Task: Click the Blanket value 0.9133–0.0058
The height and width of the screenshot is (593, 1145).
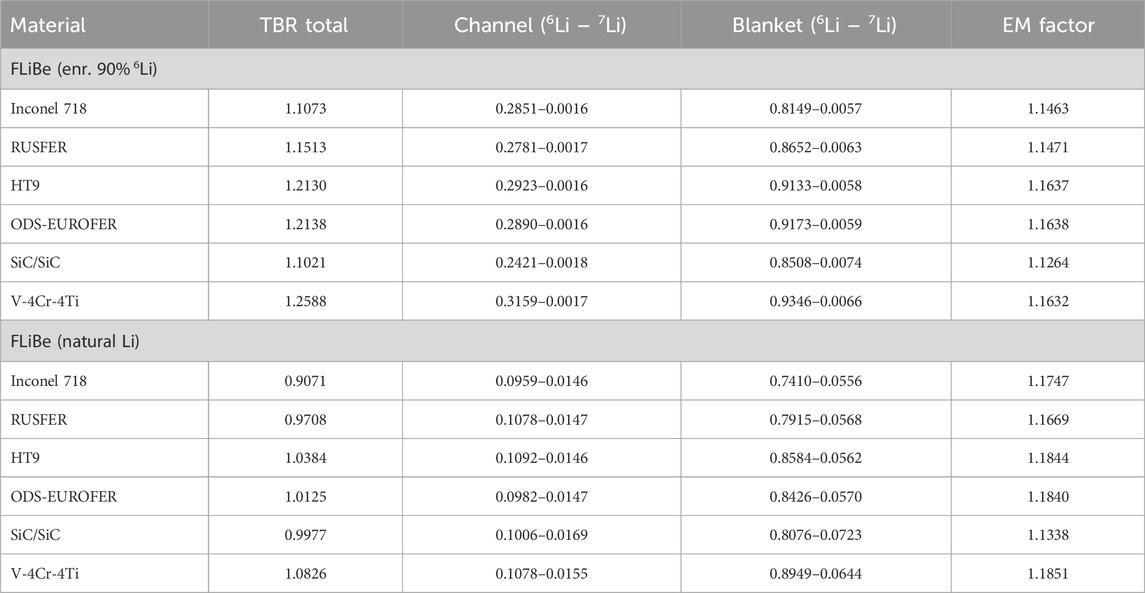Action: click(x=815, y=186)
